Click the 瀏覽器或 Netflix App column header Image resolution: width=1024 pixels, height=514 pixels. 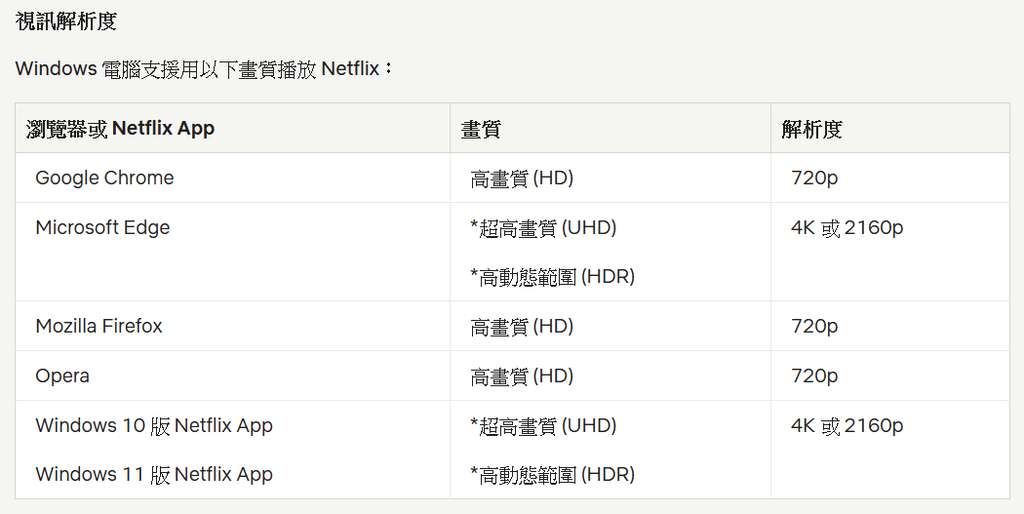[x=120, y=128]
